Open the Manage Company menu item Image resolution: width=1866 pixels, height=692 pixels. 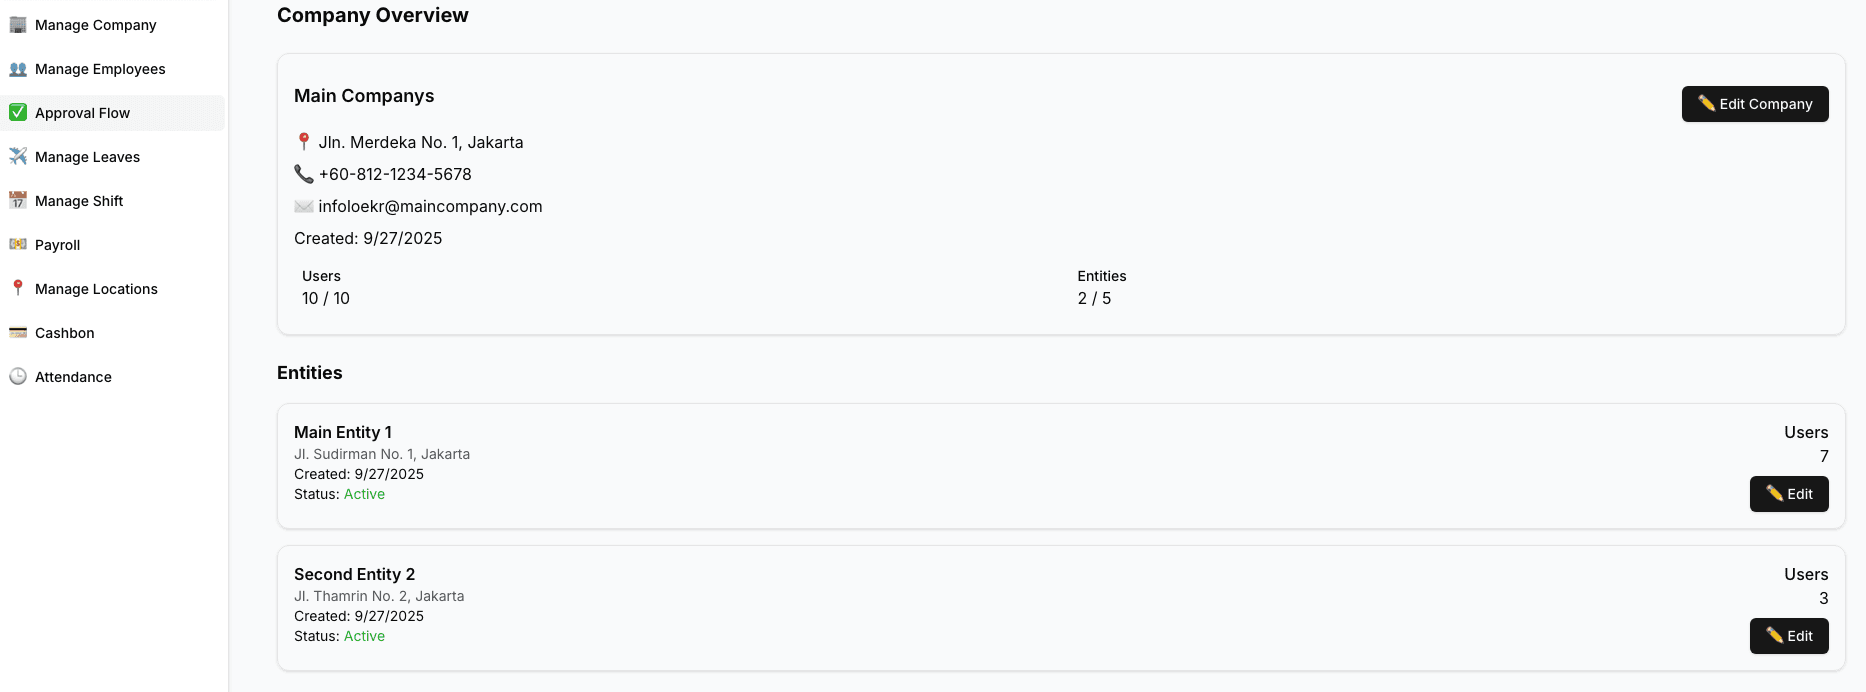click(x=96, y=25)
